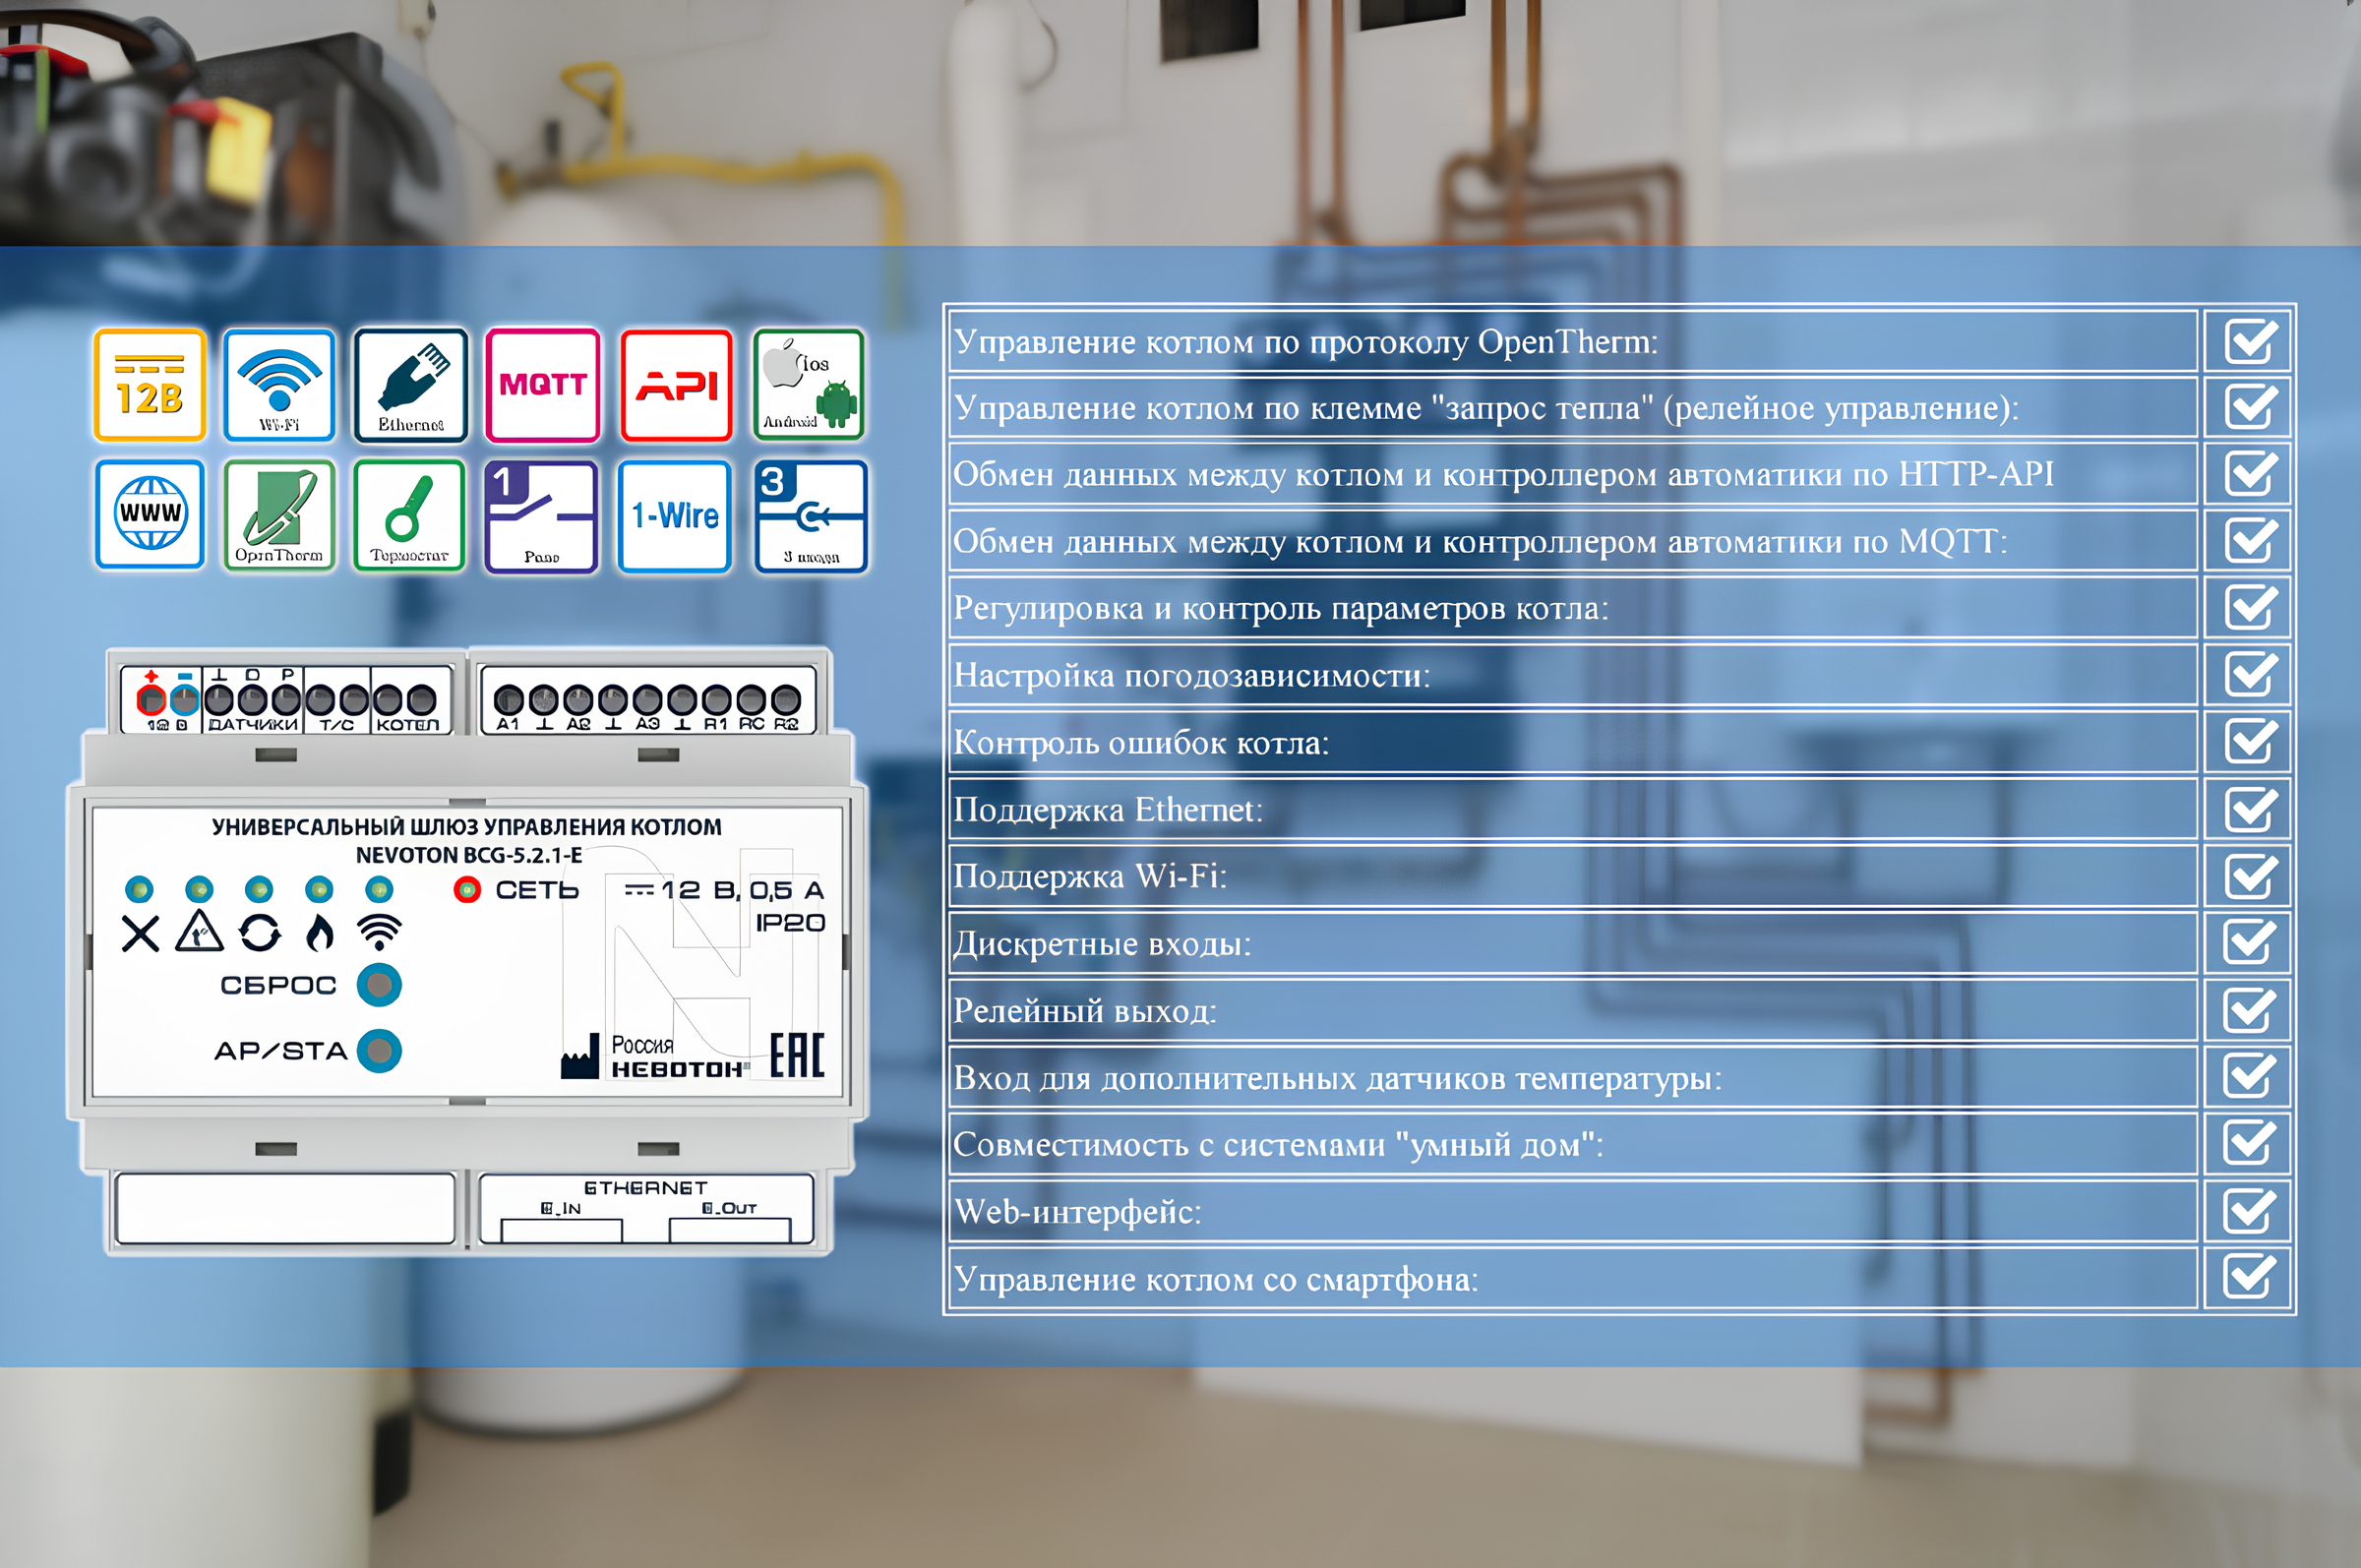The width and height of the screenshot is (2361, 1568).
Task: Toggle the Дискретные входы checkbox
Action: click(2249, 942)
